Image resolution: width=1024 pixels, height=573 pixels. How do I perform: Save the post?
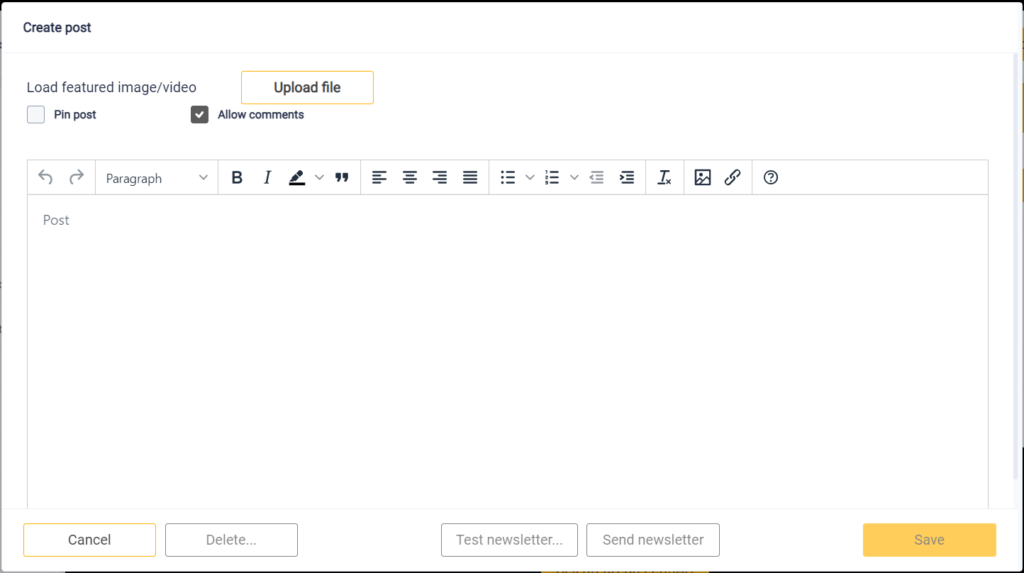coord(929,540)
